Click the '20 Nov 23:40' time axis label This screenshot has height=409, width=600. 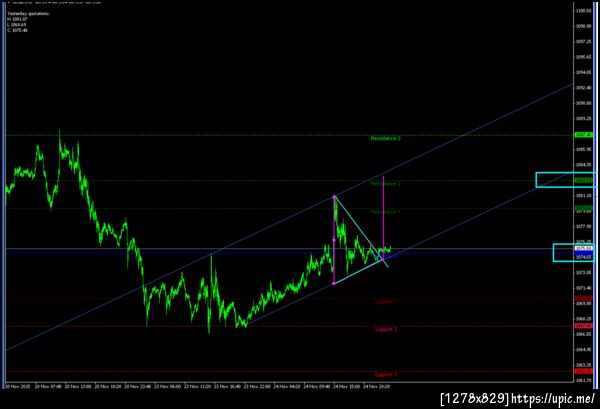(x=138, y=387)
